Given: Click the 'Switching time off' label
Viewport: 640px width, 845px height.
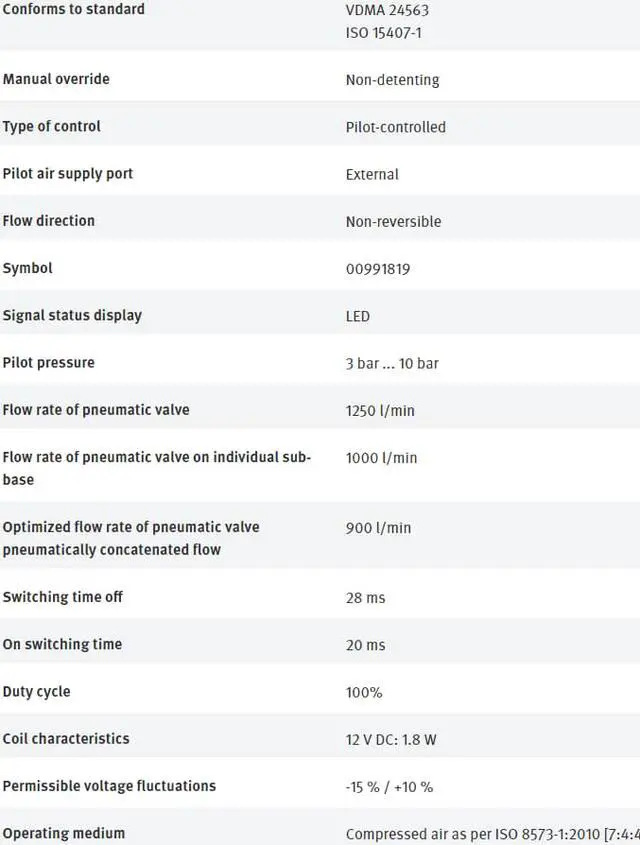Looking at the screenshot, I should (x=63, y=598).
